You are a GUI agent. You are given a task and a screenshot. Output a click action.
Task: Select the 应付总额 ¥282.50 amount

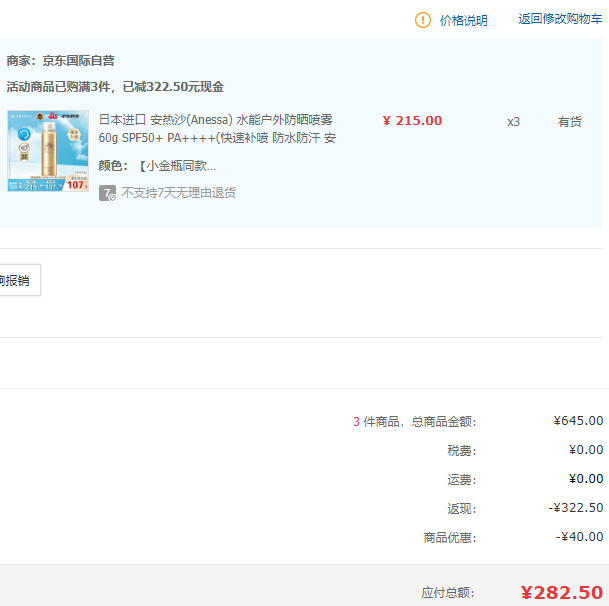point(562,593)
